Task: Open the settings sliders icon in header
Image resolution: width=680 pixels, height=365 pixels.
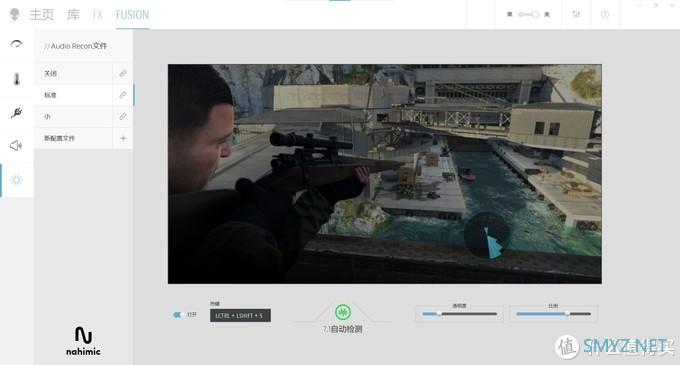Action: (576, 14)
